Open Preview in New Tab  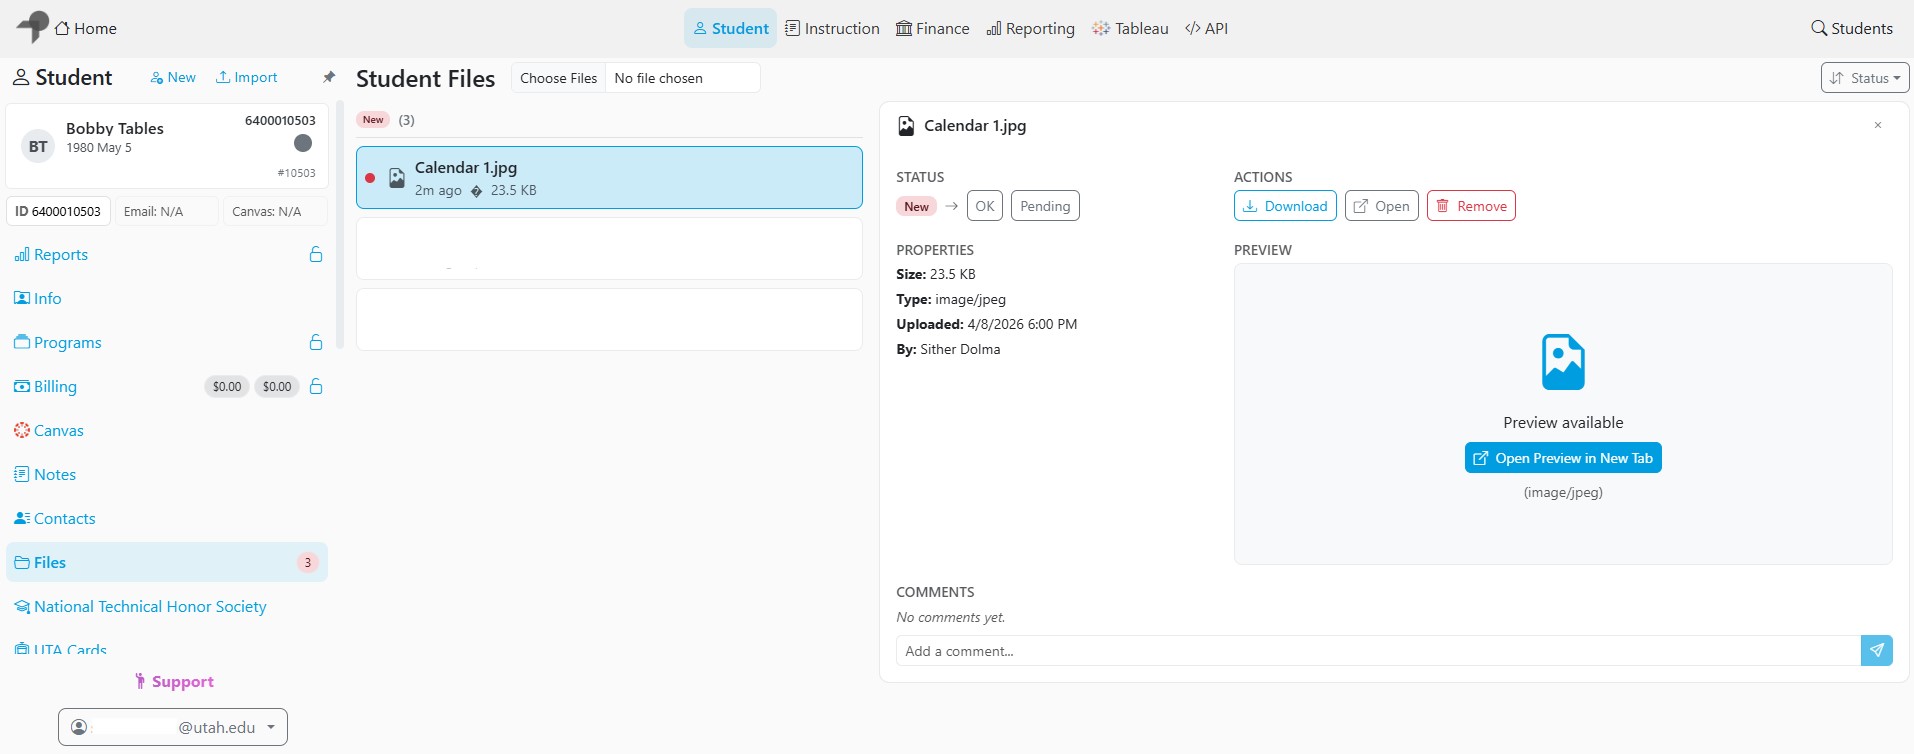click(1563, 458)
